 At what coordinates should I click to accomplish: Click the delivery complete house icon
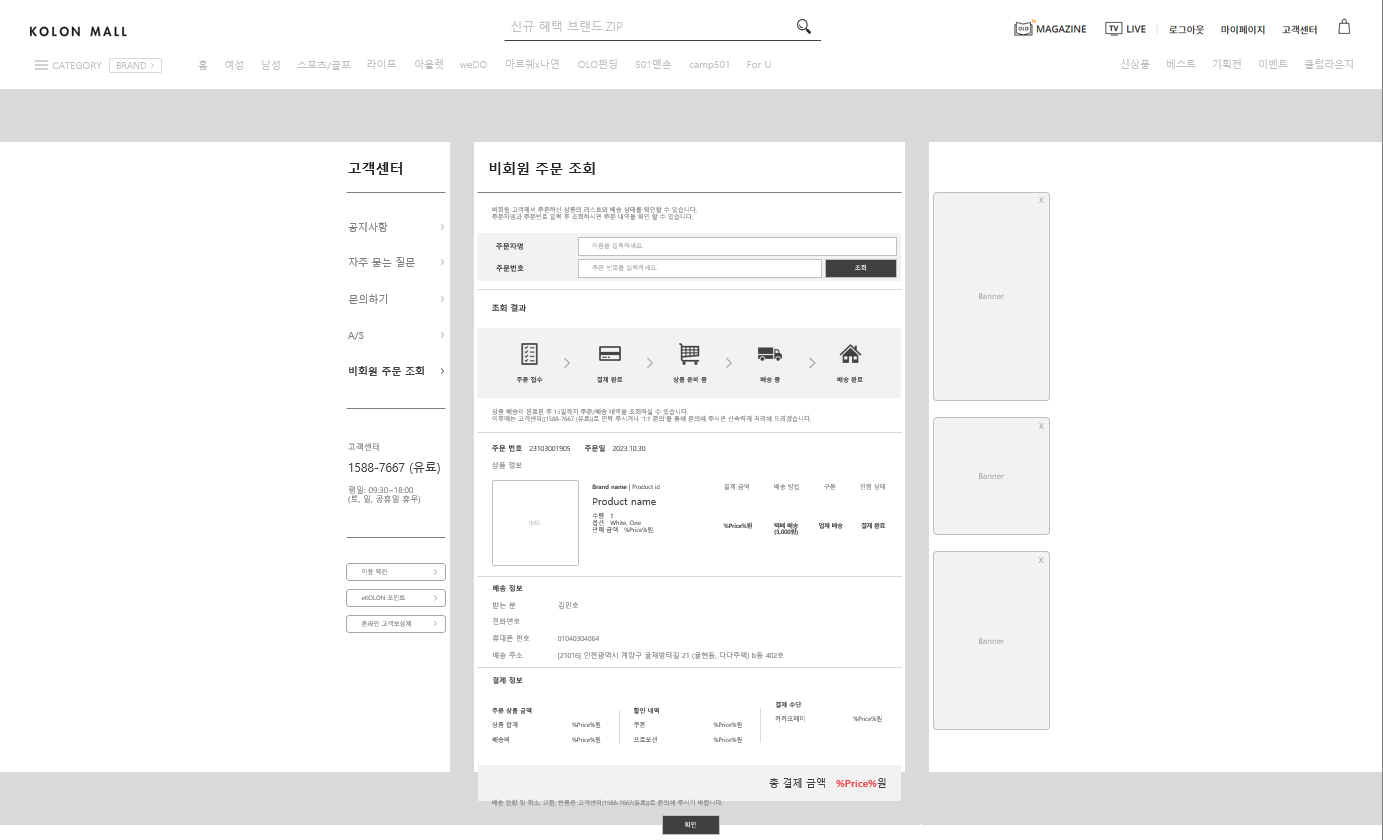(850, 354)
